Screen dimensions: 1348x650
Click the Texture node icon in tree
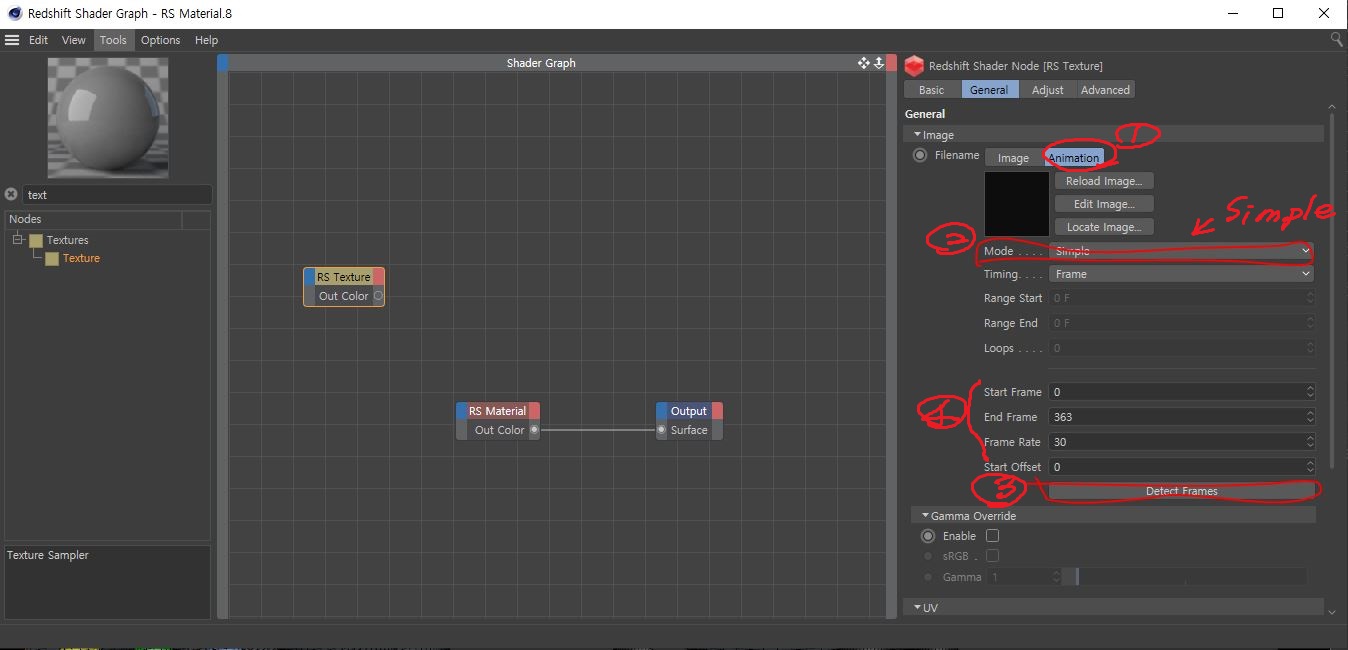[52, 258]
